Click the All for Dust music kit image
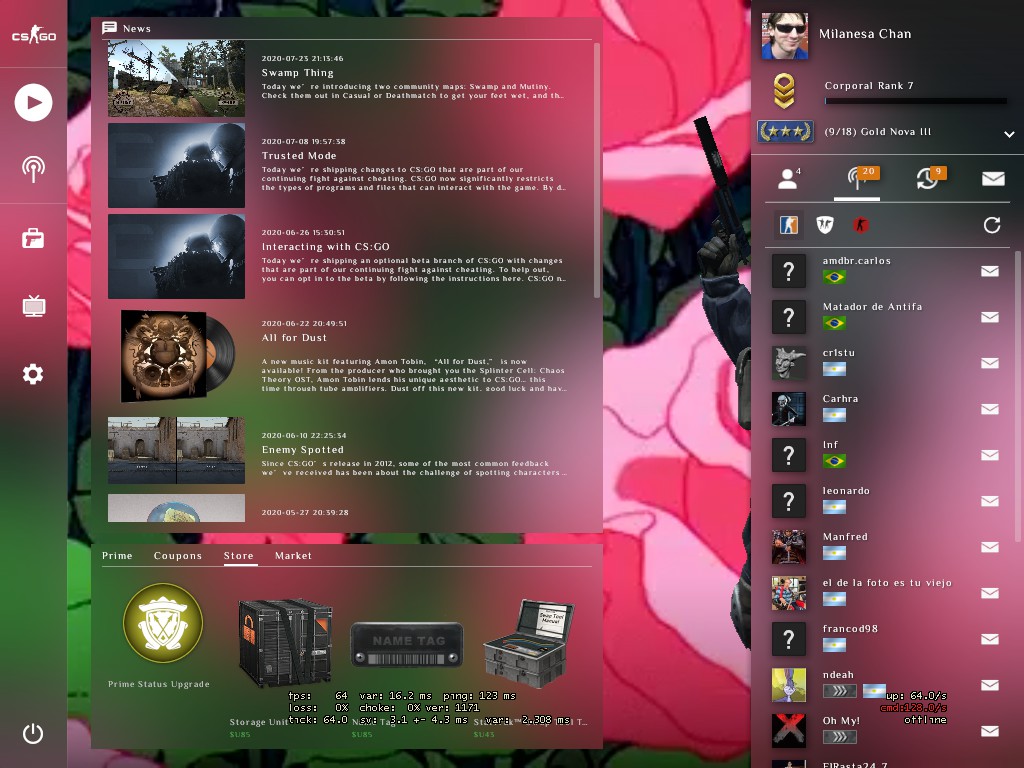This screenshot has height=768, width=1024. click(178, 356)
